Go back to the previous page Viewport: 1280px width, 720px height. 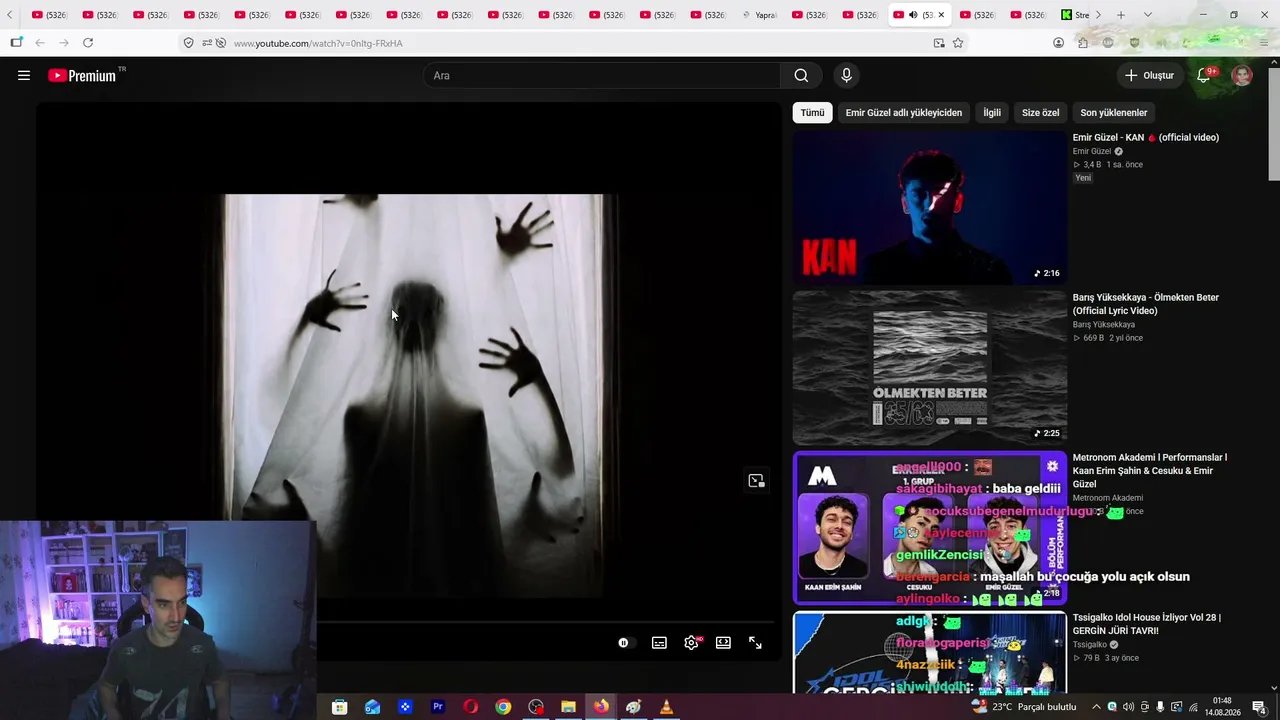click(40, 43)
